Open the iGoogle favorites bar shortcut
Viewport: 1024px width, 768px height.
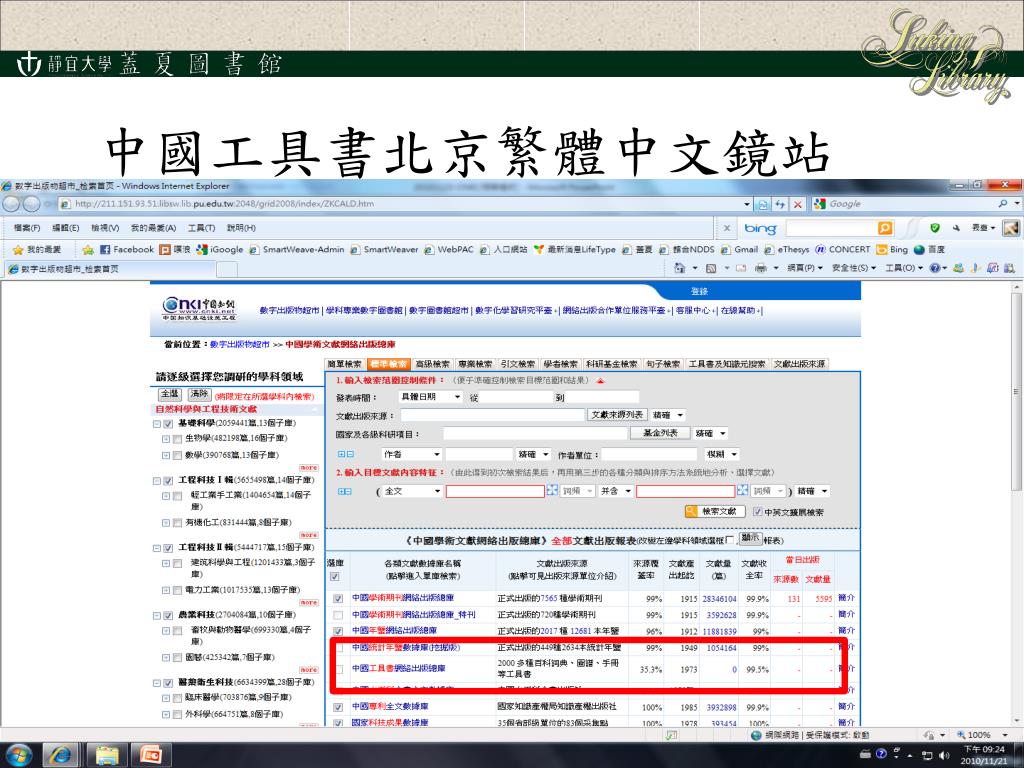pyautogui.click(x=220, y=249)
